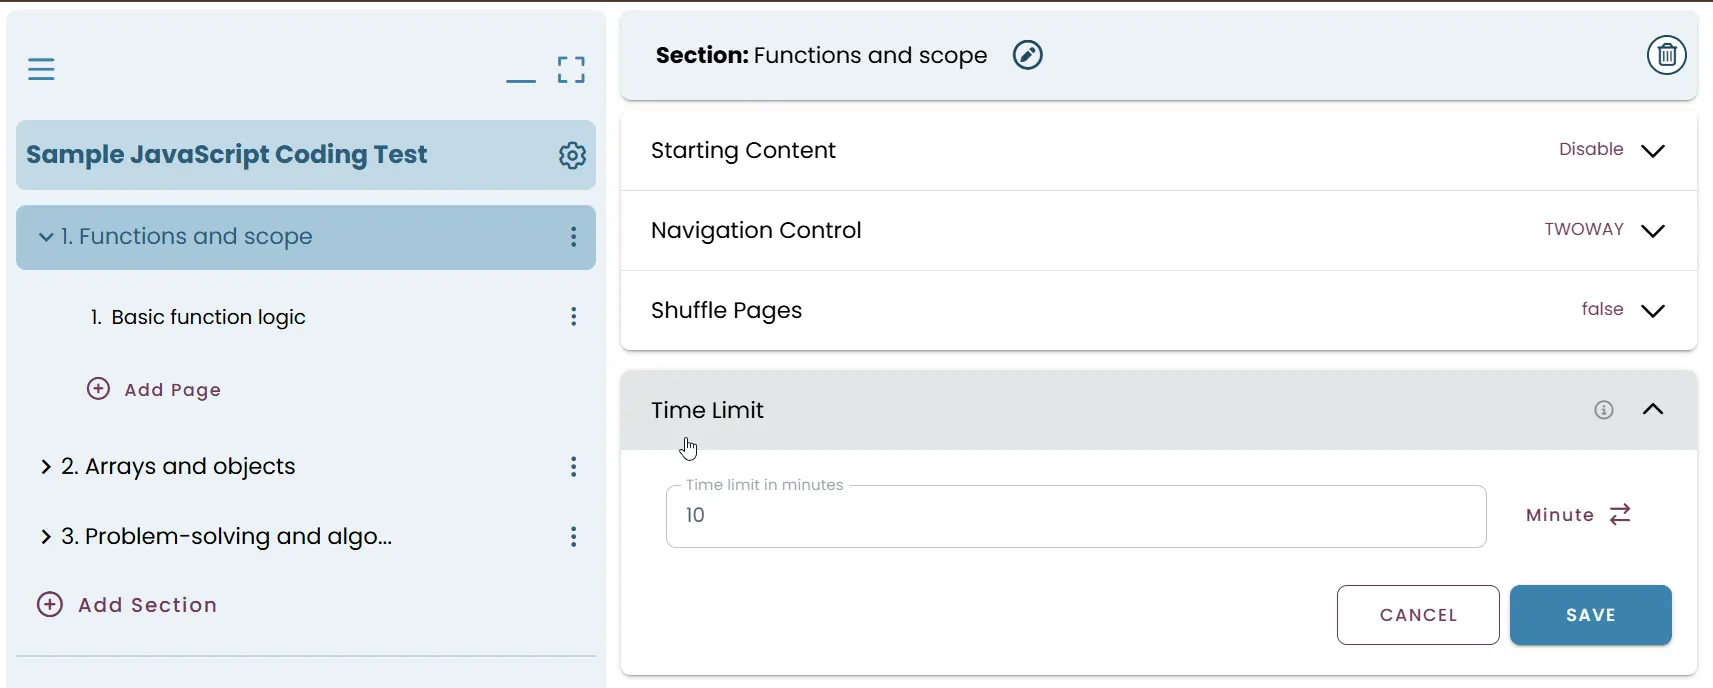
Task: Expand the Problem-solving and algo section
Action: pos(46,537)
